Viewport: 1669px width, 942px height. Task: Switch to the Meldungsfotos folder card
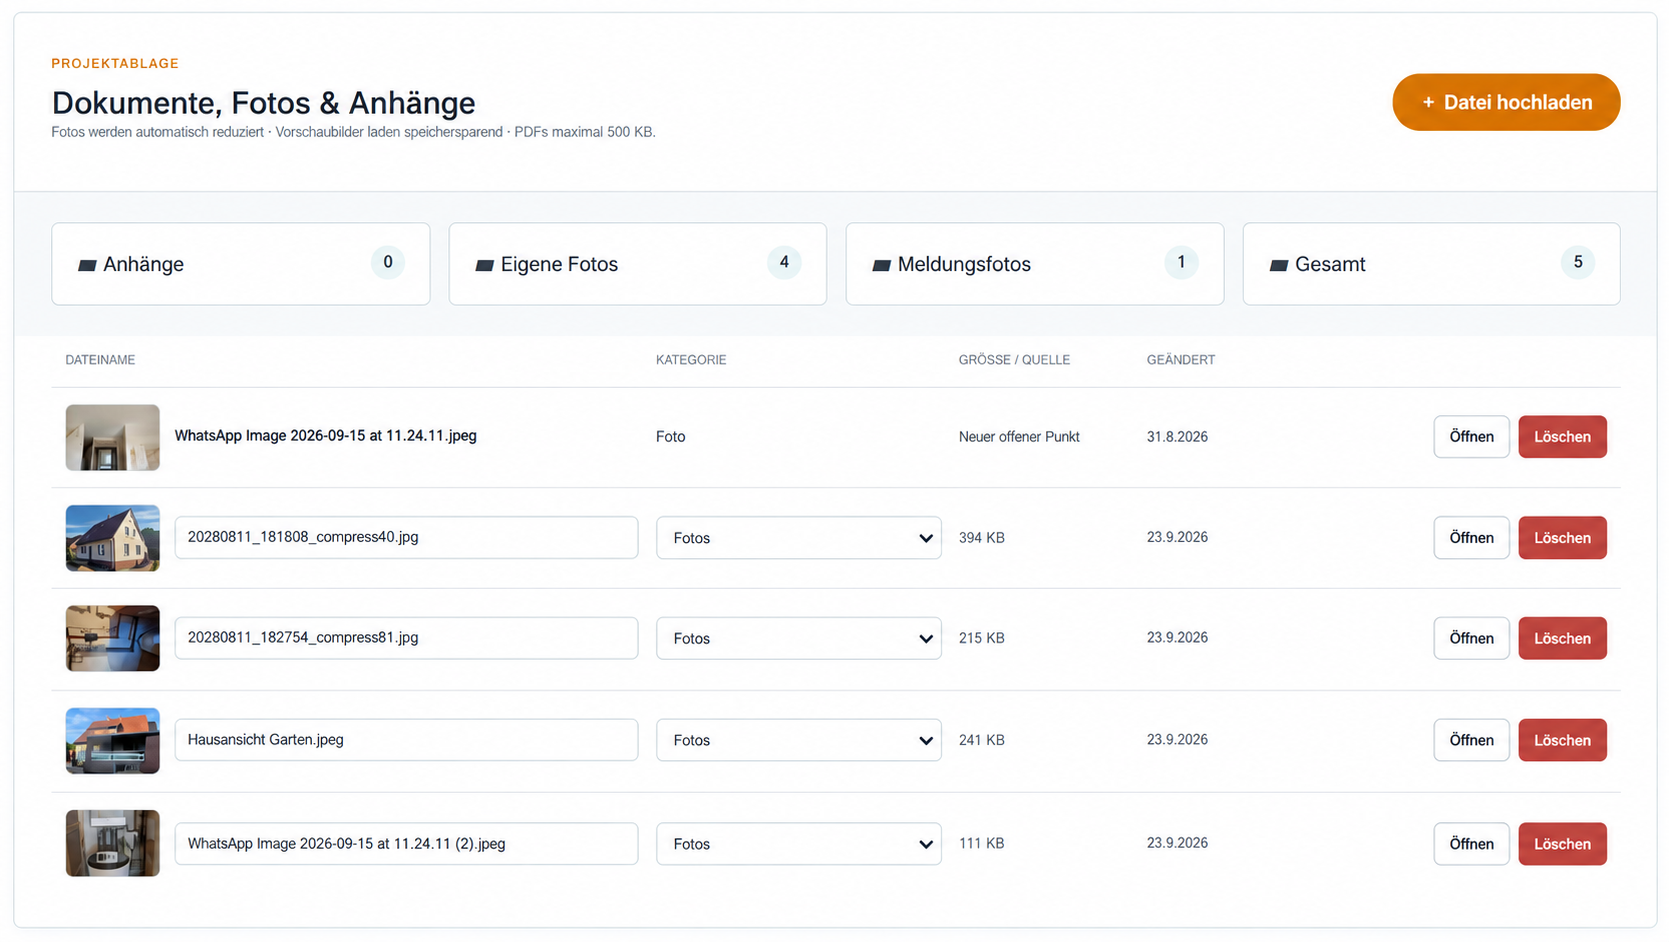(1034, 264)
